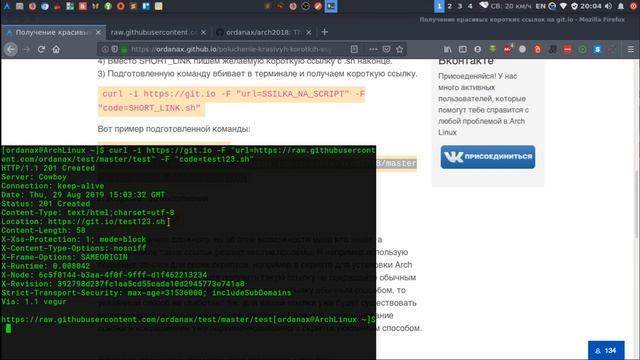Open the Firefox home page button
Viewport: 640px width, 360px height.
(56, 49)
